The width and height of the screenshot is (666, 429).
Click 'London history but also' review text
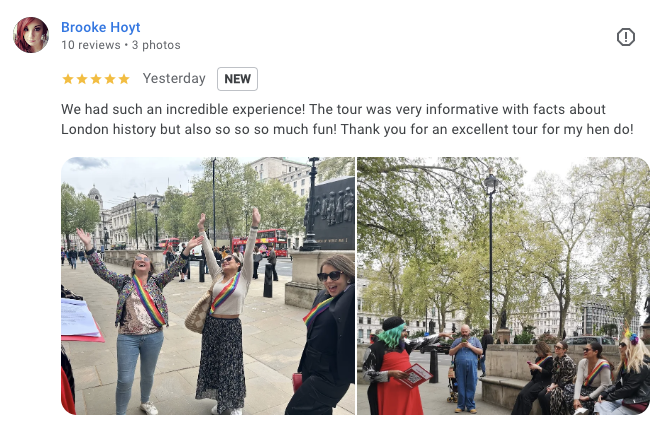click(136, 130)
